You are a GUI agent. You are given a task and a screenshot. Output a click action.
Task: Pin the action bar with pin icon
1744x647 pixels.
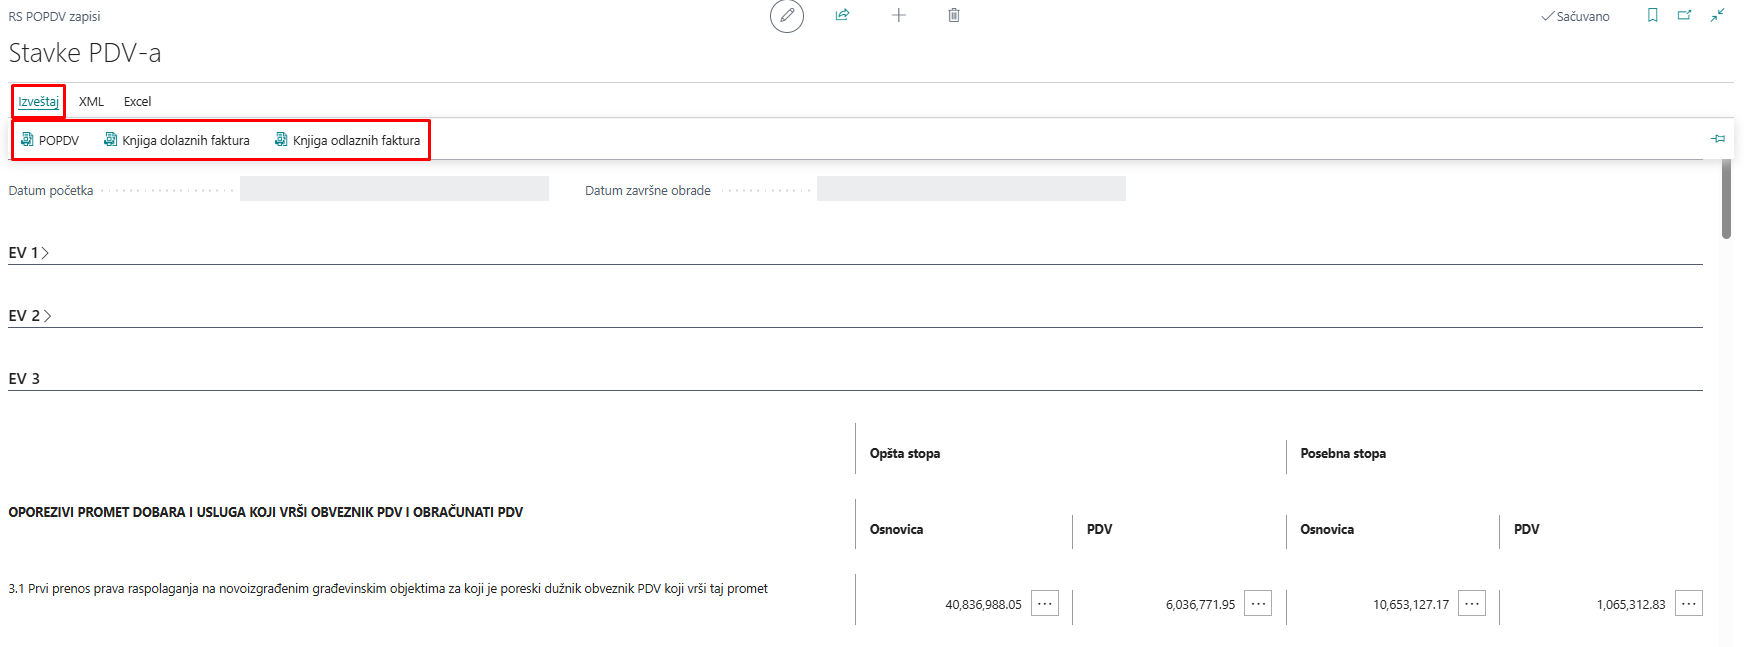point(1718,139)
